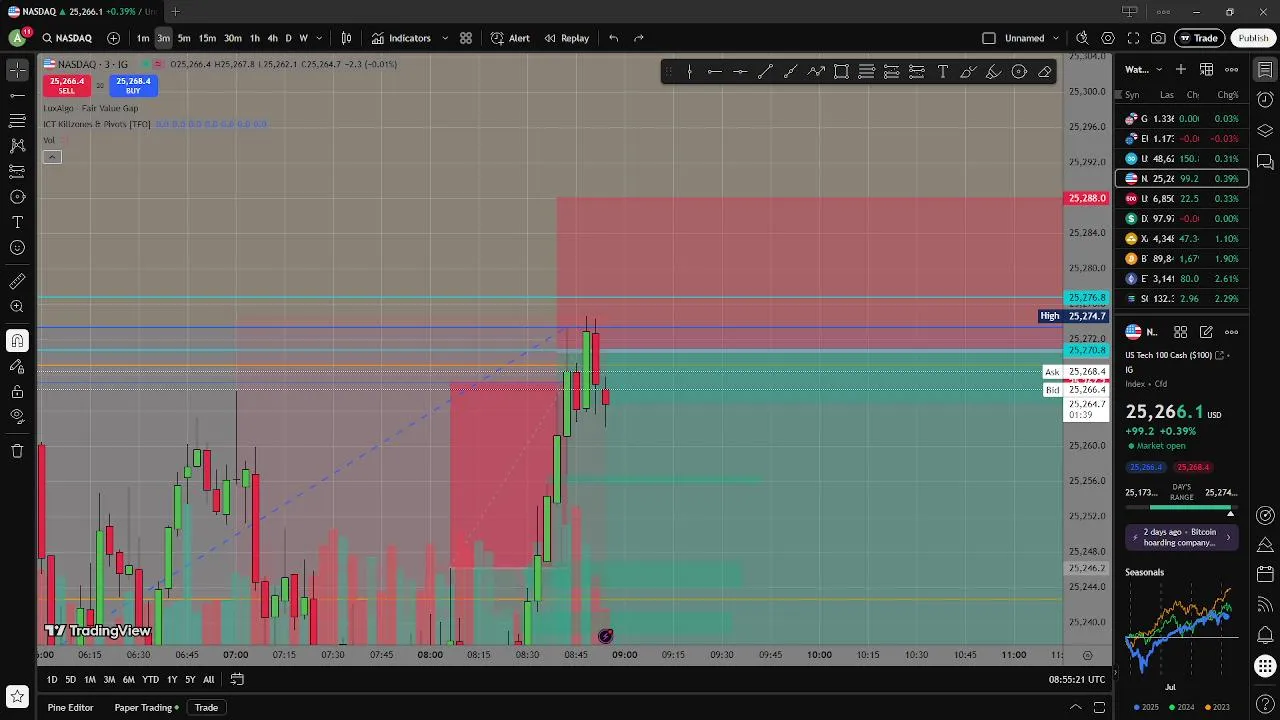Screen dimensions: 1280x720
Task: Open NASDAQ symbol search box
Action: [x=67, y=38]
